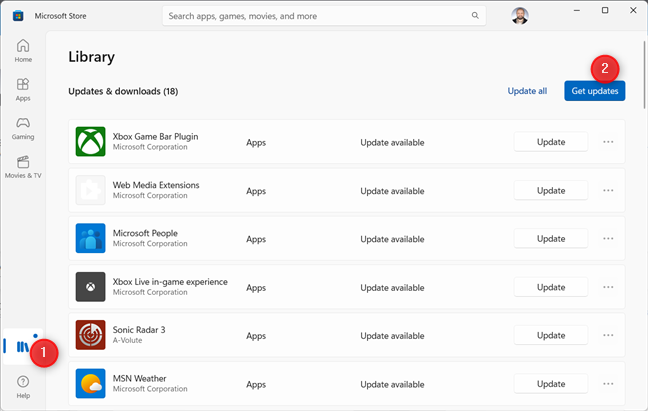Open more options for Web Media Extensions
Screen dimensions: 648x411
point(608,190)
